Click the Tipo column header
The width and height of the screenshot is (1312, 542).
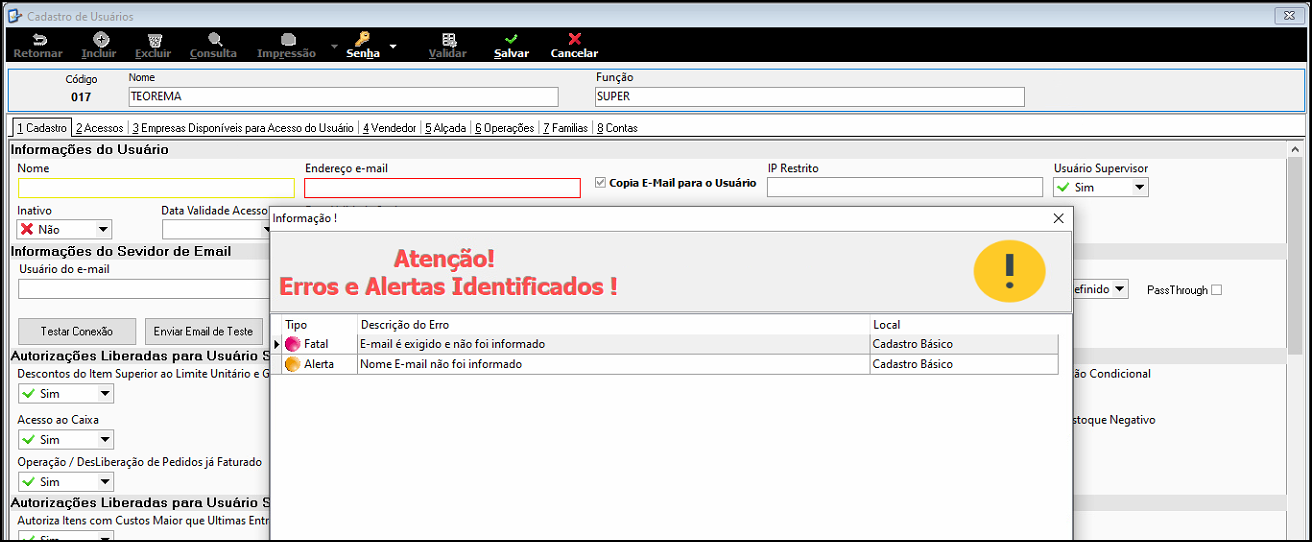click(x=319, y=325)
